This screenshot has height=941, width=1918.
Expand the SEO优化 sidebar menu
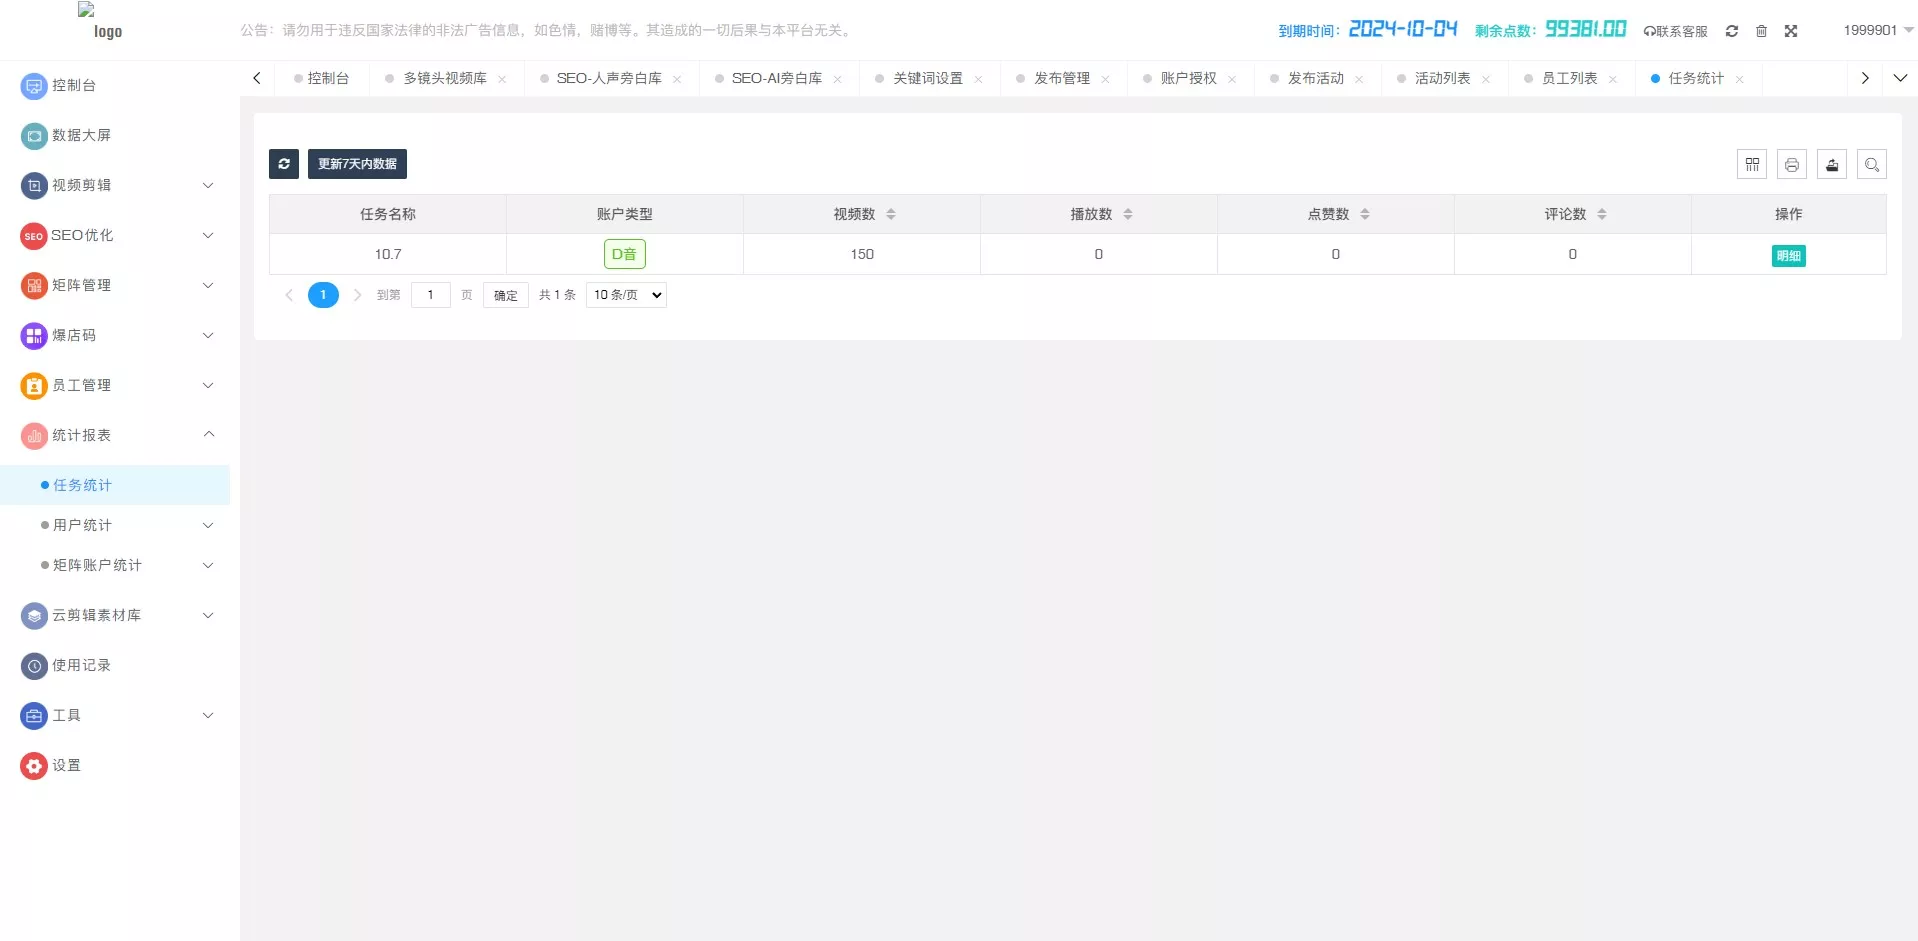click(207, 236)
